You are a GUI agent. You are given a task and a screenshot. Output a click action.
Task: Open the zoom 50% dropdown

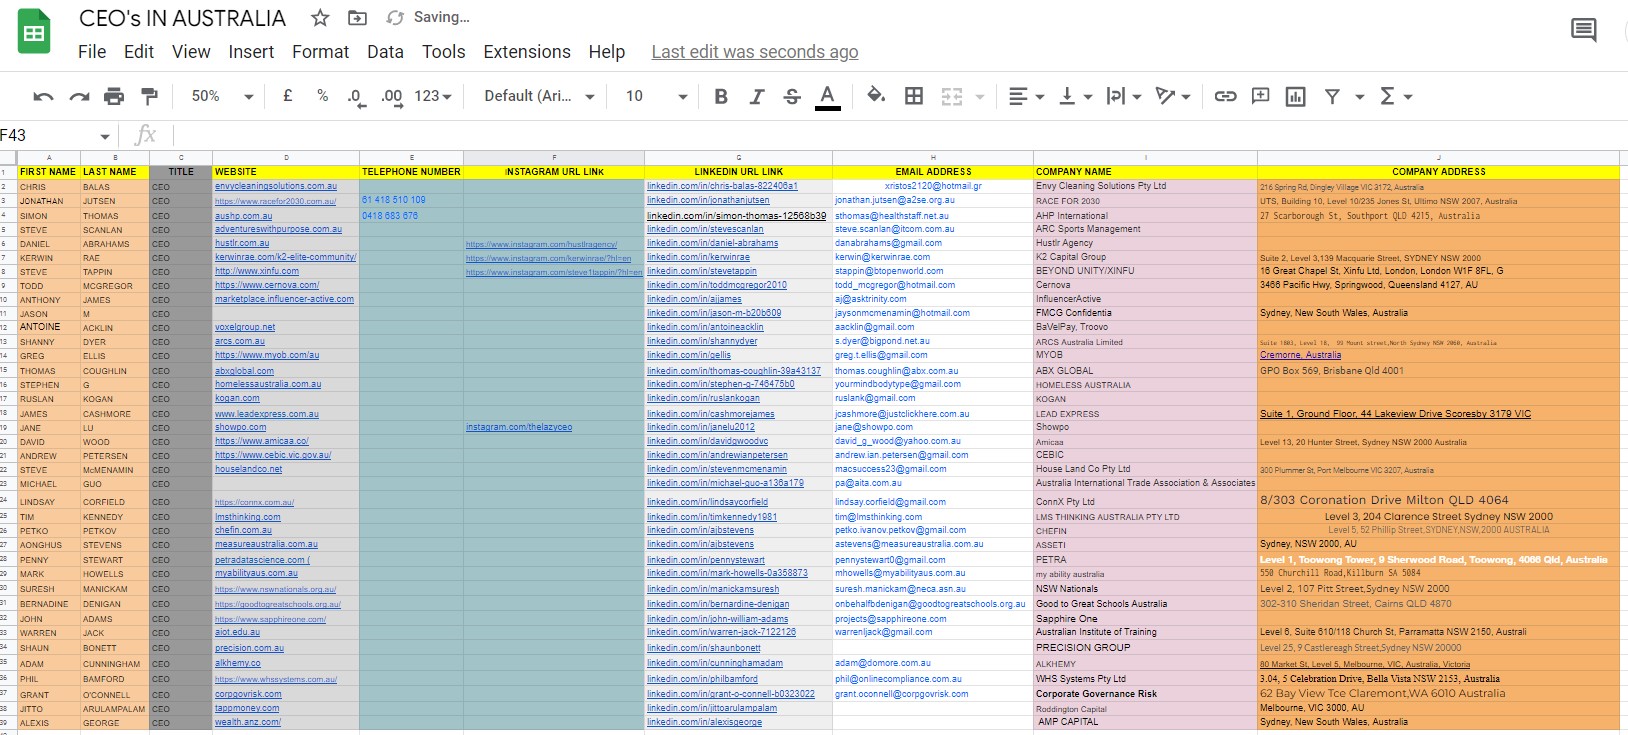[x=222, y=96]
